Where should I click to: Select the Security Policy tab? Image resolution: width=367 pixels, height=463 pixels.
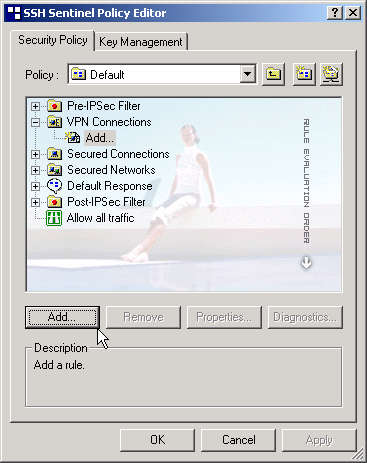coord(53,40)
